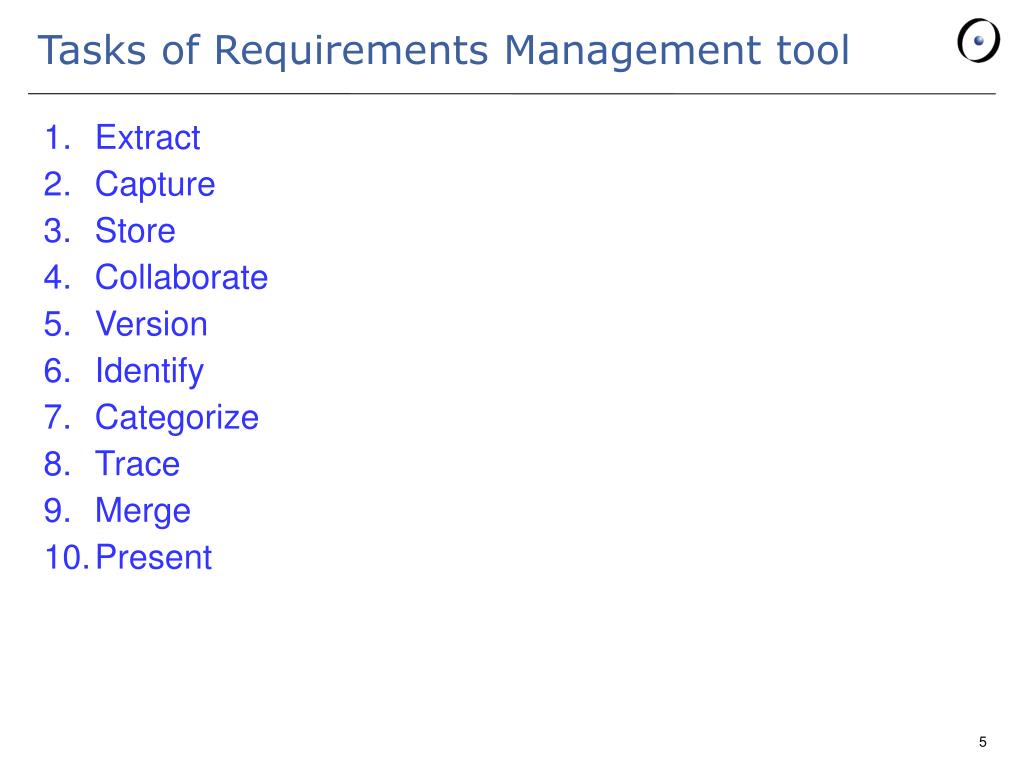Screen dimensions: 1024x768
Task: Click the list number '4.' beside Collaborate
Action: tap(57, 277)
